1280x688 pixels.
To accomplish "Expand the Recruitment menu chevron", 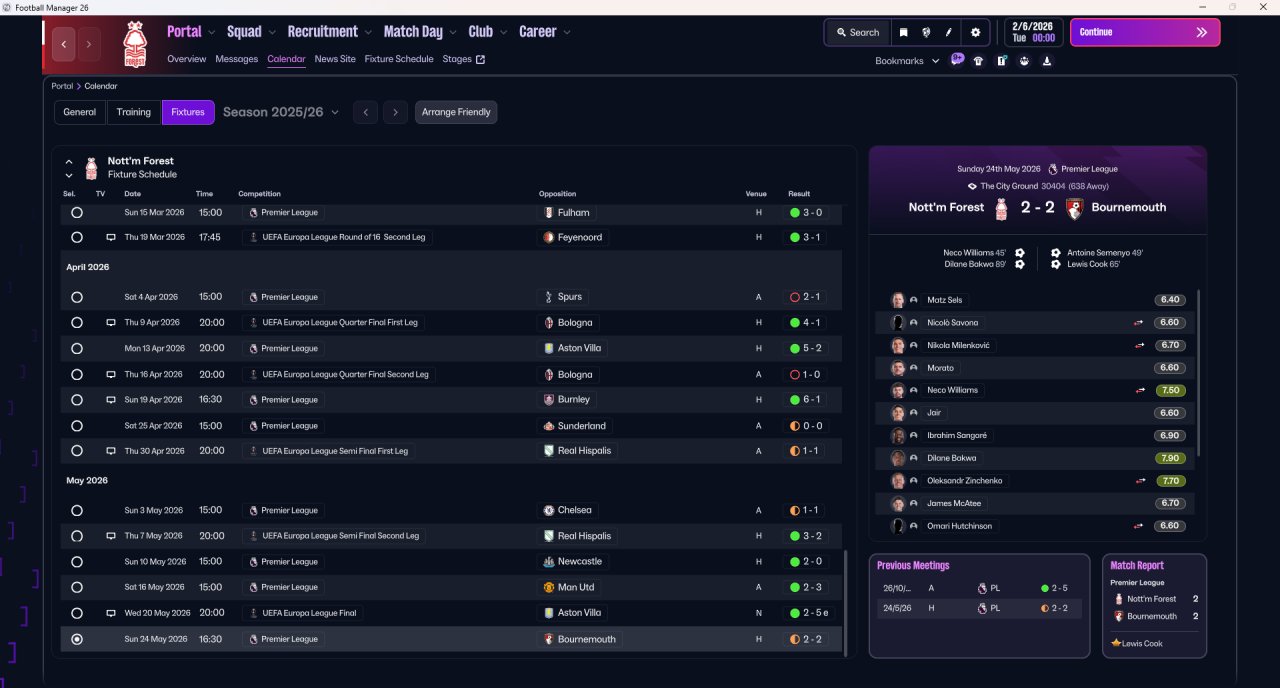I will tap(368, 32).
